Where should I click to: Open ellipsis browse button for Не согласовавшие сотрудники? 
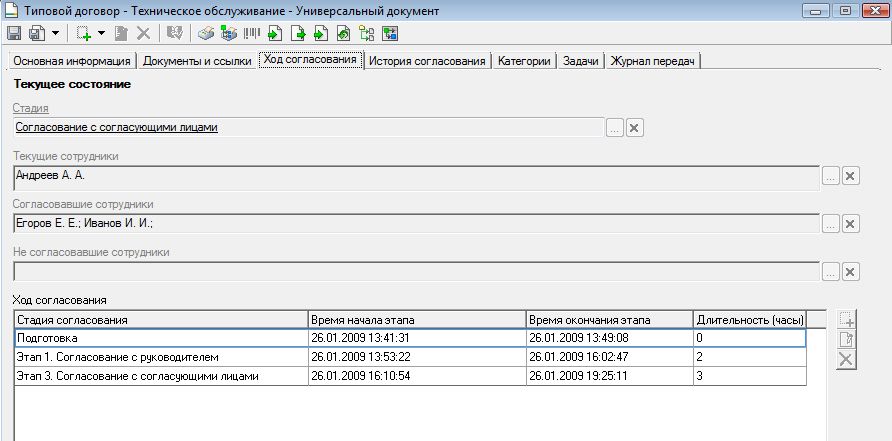(x=831, y=272)
